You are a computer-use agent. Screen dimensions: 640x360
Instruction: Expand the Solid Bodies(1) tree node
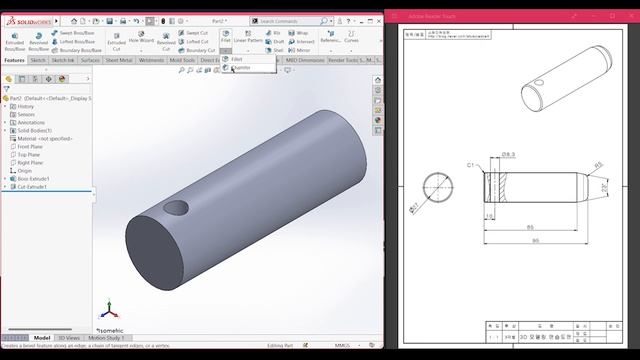[x=5, y=131]
